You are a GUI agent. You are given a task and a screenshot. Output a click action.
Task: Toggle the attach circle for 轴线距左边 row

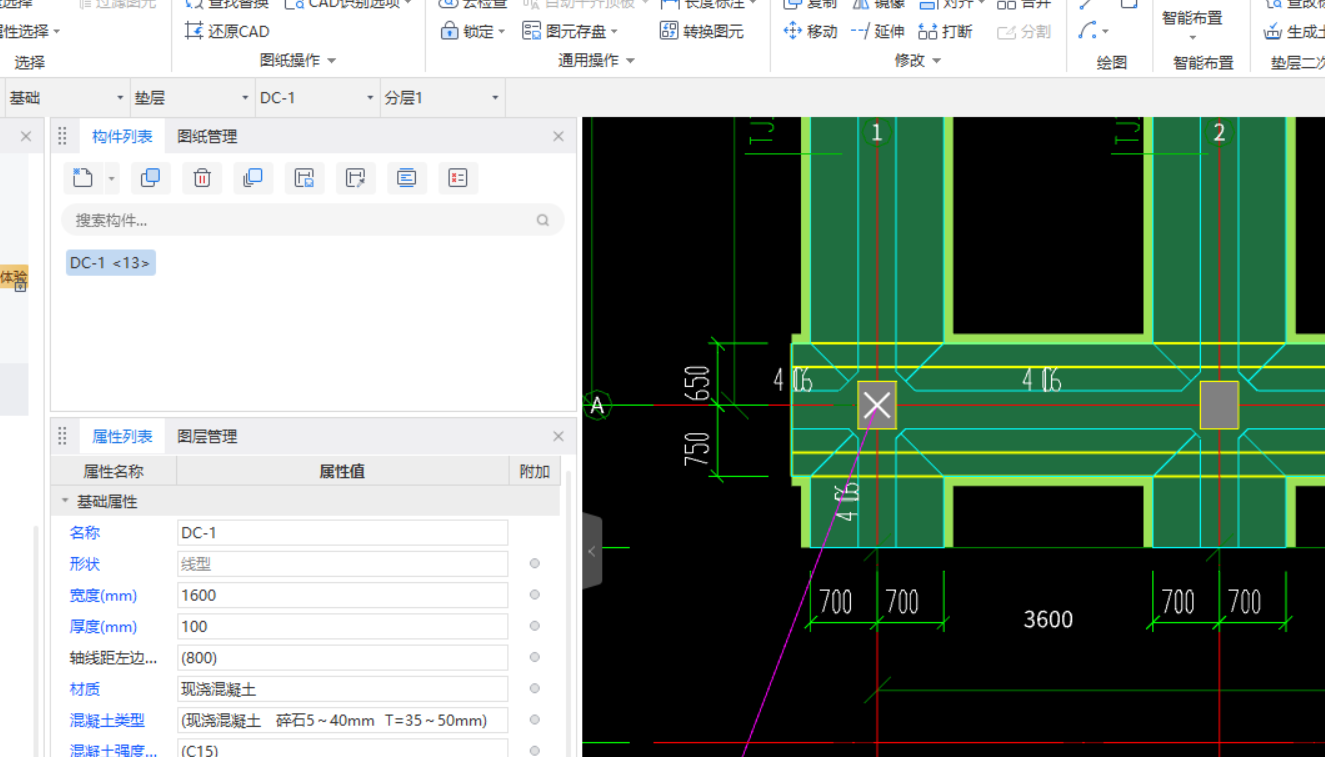click(535, 657)
